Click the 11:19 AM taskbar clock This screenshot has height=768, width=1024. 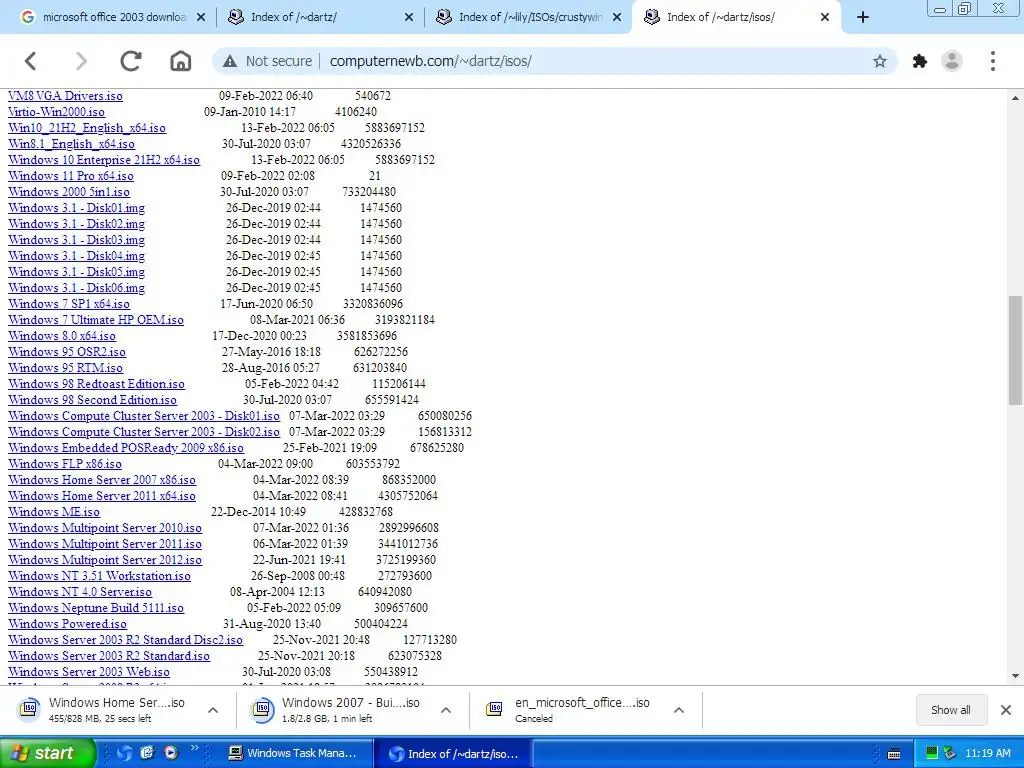click(x=987, y=754)
